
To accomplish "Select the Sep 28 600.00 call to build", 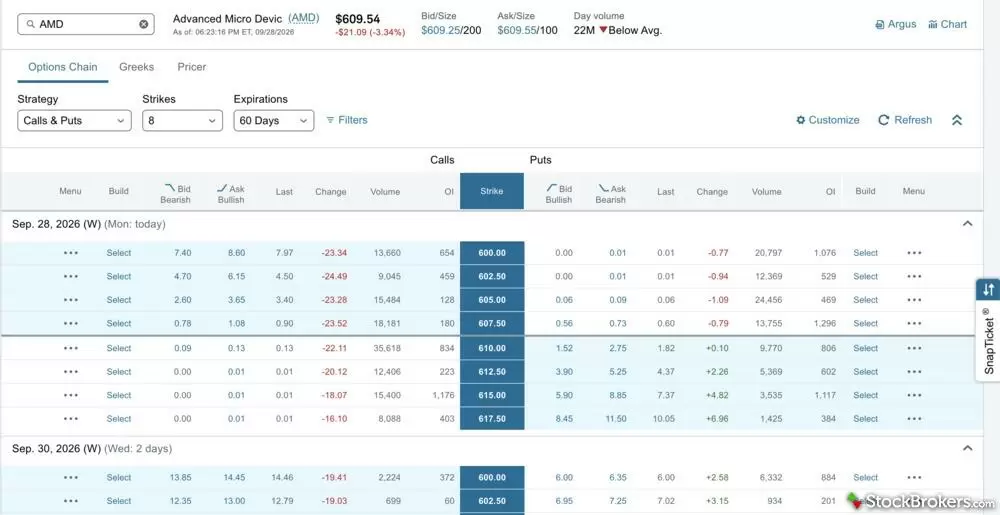I will (119, 253).
